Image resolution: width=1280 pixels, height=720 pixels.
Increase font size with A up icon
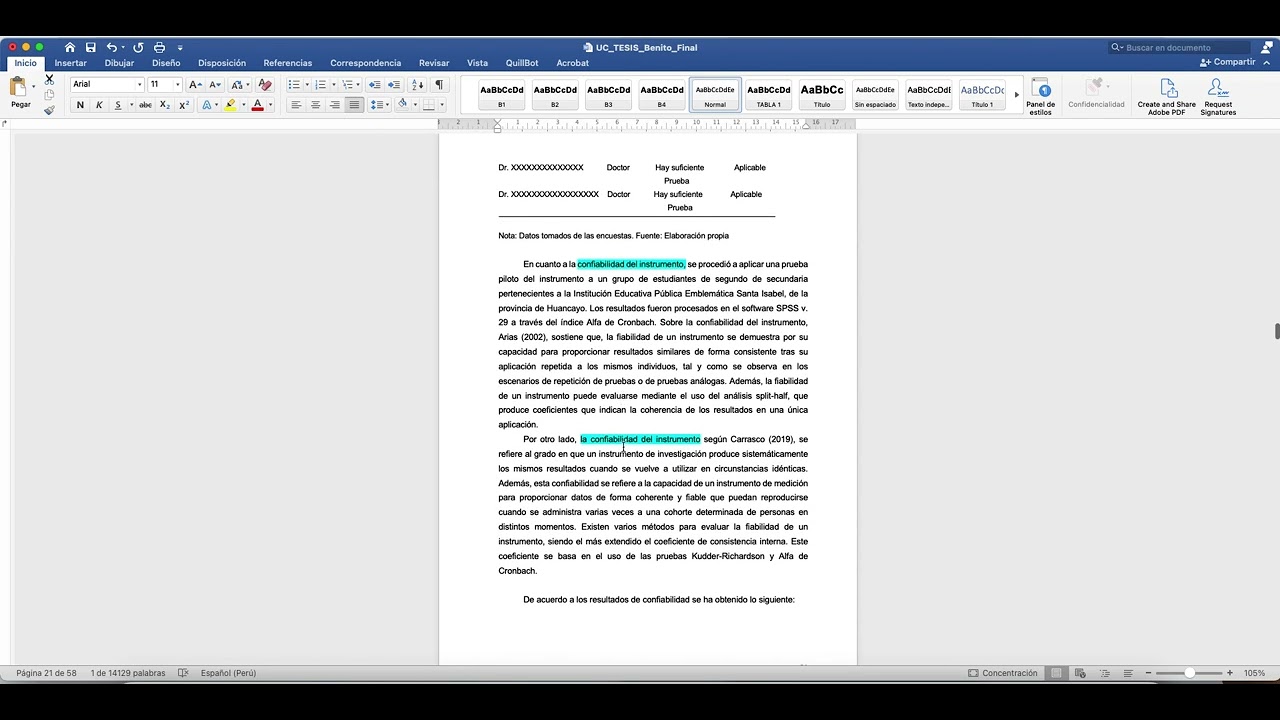195,85
